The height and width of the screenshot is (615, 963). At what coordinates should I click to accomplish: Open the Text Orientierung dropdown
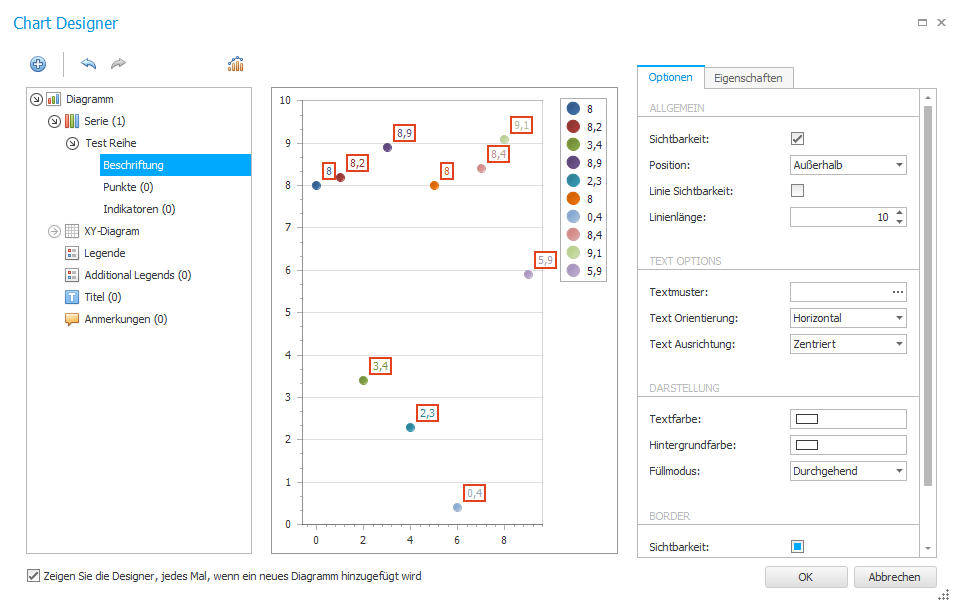[x=848, y=318]
